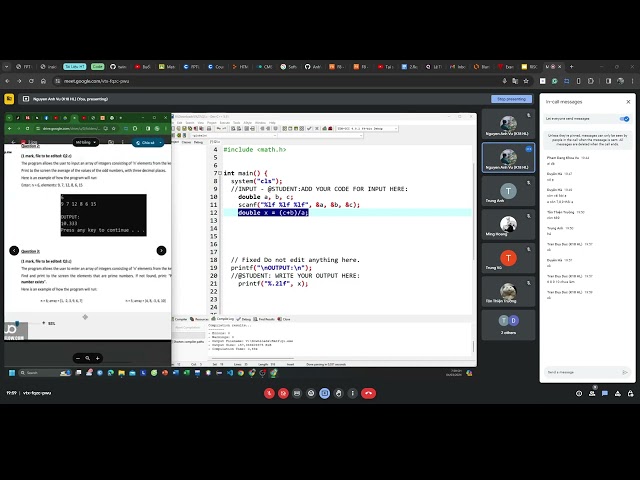Viewport: 640px width, 480px height.
Task: Turn camera on in Meet controls
Action: (x=283, y=393)
